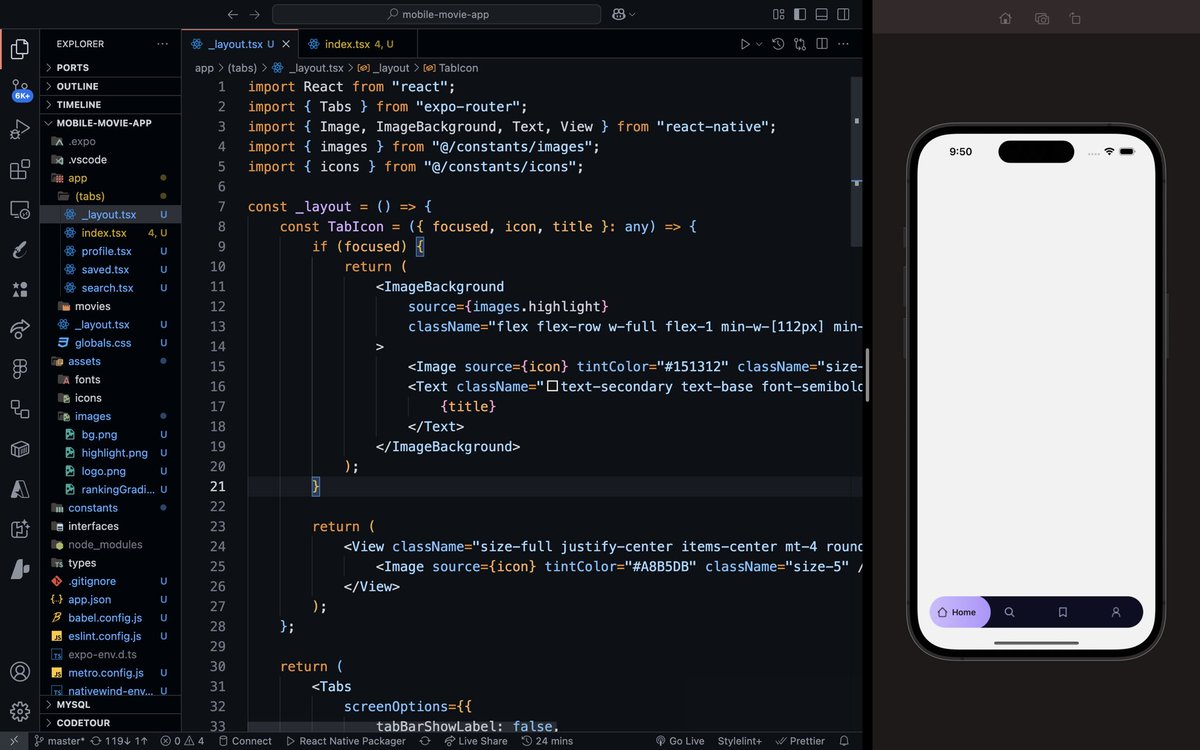This screenshot has width=1200, height=750.
Task: Click the (tabs) breadcrumb segment
Action: point(241,68)
